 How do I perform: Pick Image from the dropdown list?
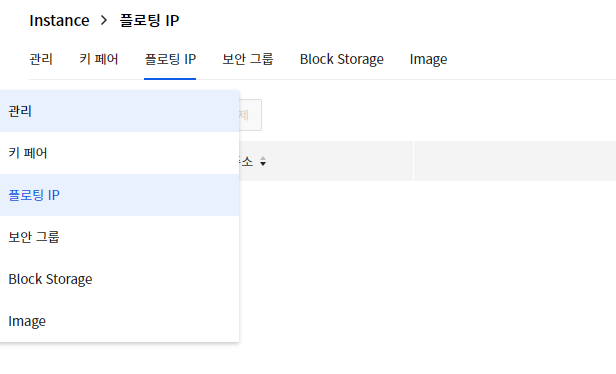point(119,321)
